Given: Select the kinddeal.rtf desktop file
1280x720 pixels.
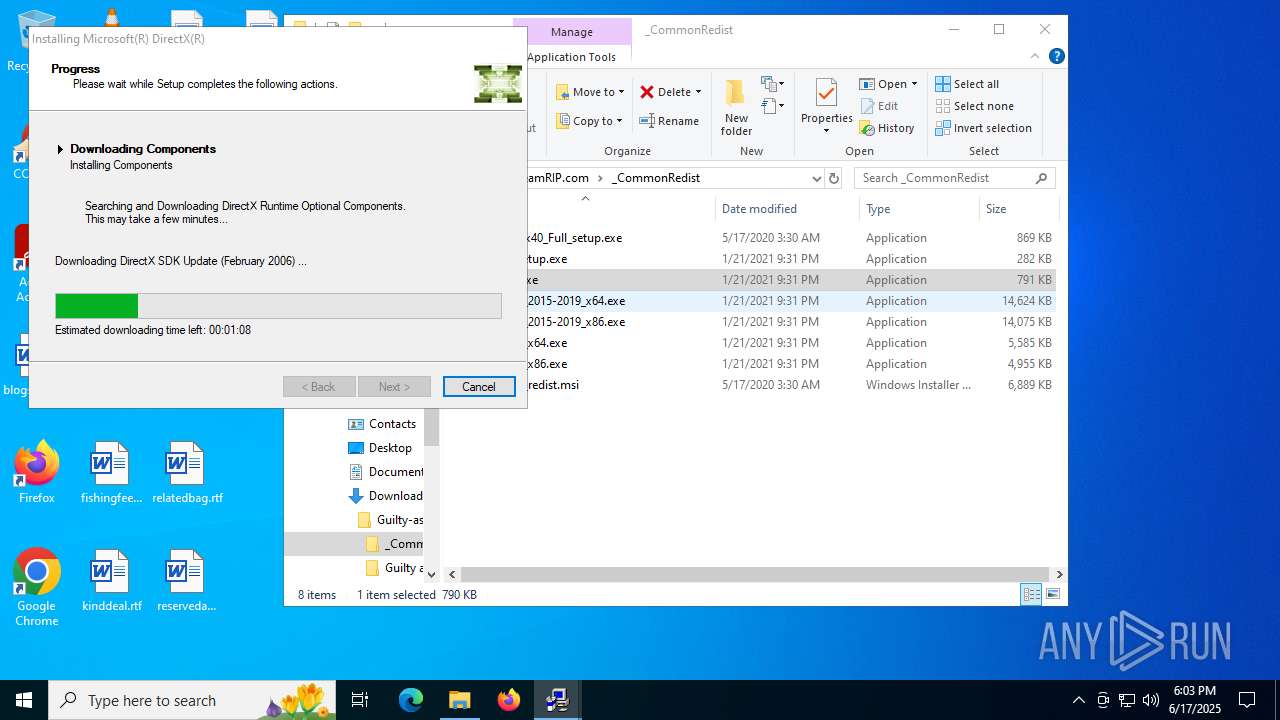Looking at the screenshot, I should point(111,581).
